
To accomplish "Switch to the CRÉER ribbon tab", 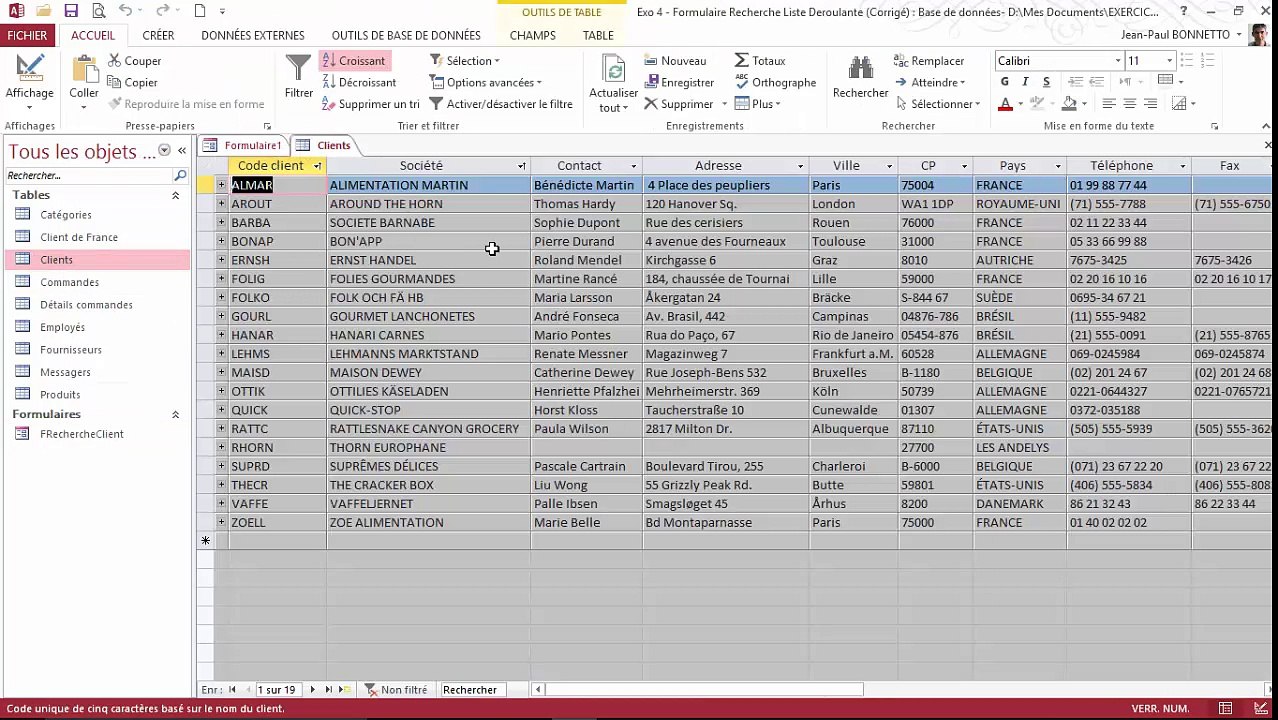I will tap(158, 35).
